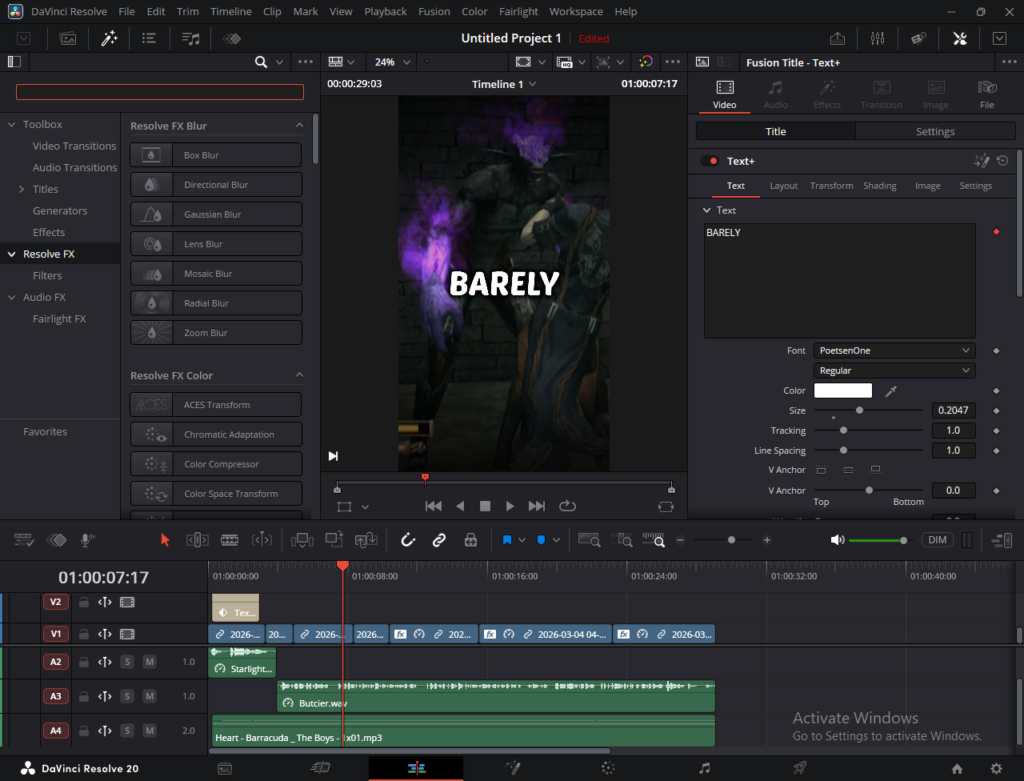Toggle the DIM audio button
The width and height of the screenshot is (1024, 781).
click(937, 540)
